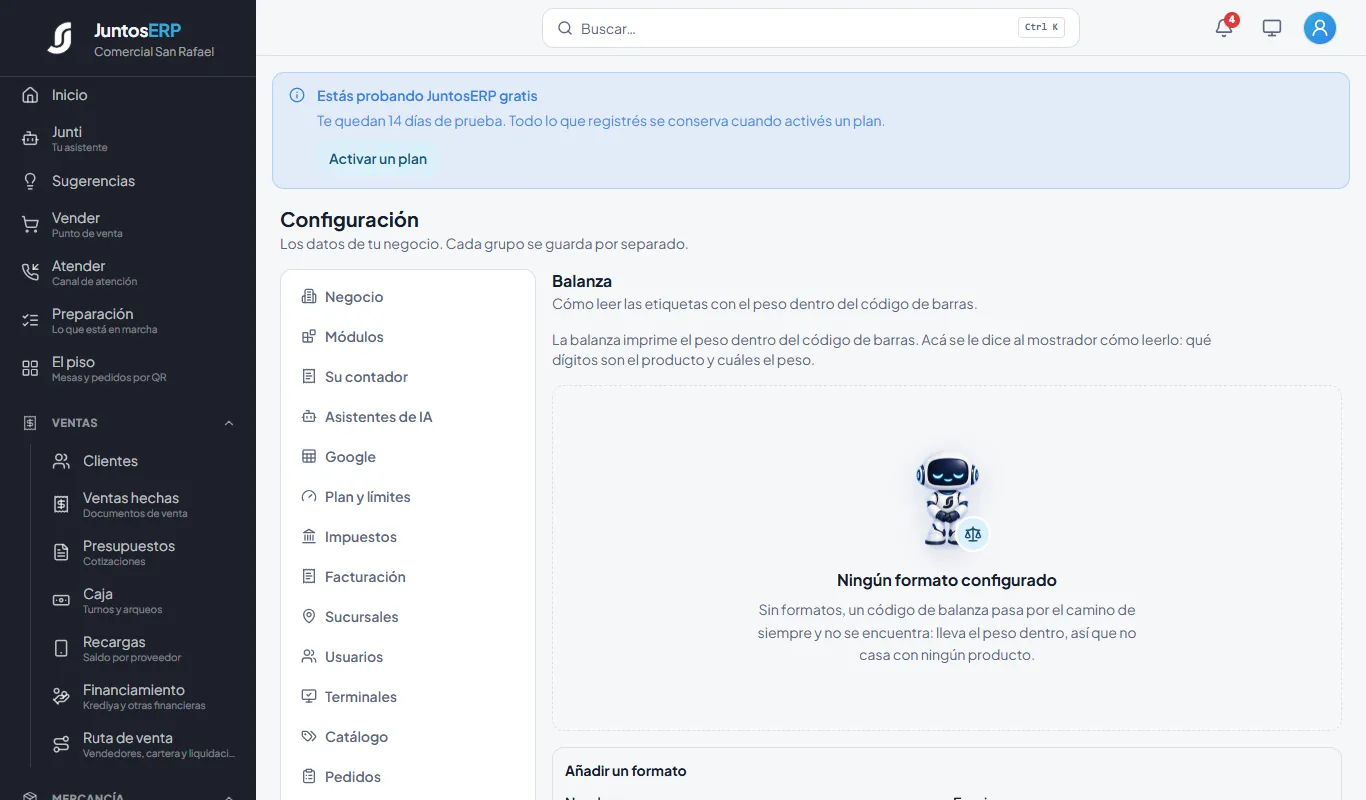Open the Asistentes de IA settings
Viewport: 1366px width, 800px height.
(408, 417)
